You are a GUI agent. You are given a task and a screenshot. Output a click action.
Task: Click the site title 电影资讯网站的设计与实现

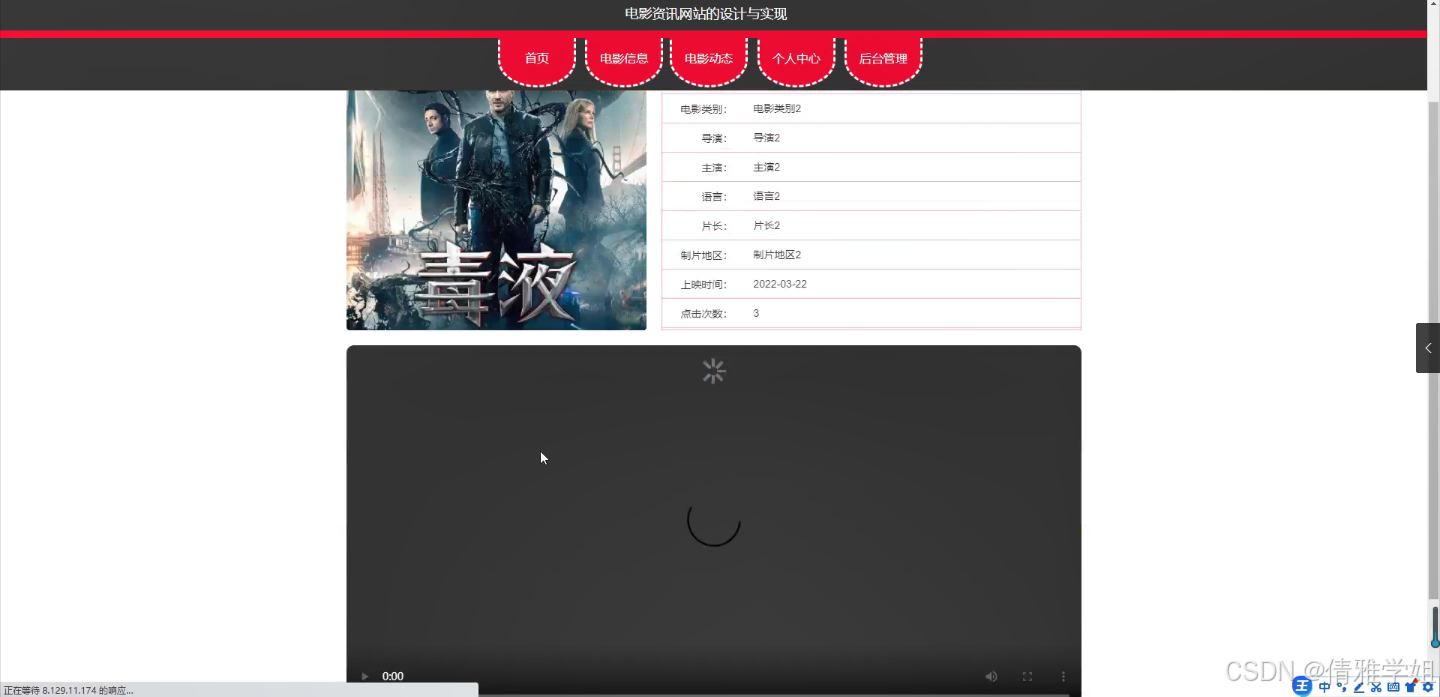[706, 14]
